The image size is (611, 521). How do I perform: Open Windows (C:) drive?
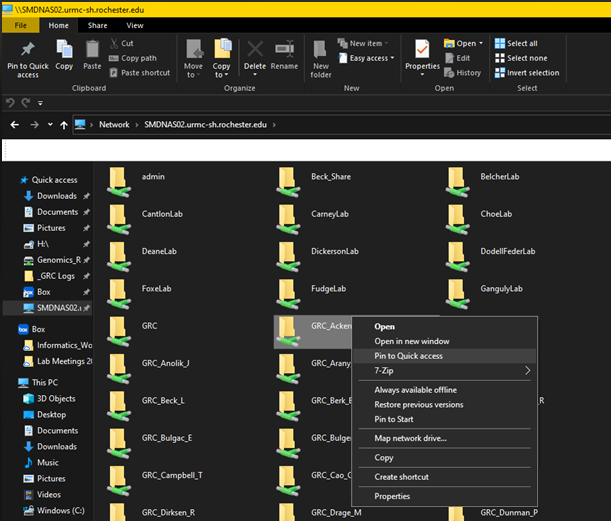point(54,510)
